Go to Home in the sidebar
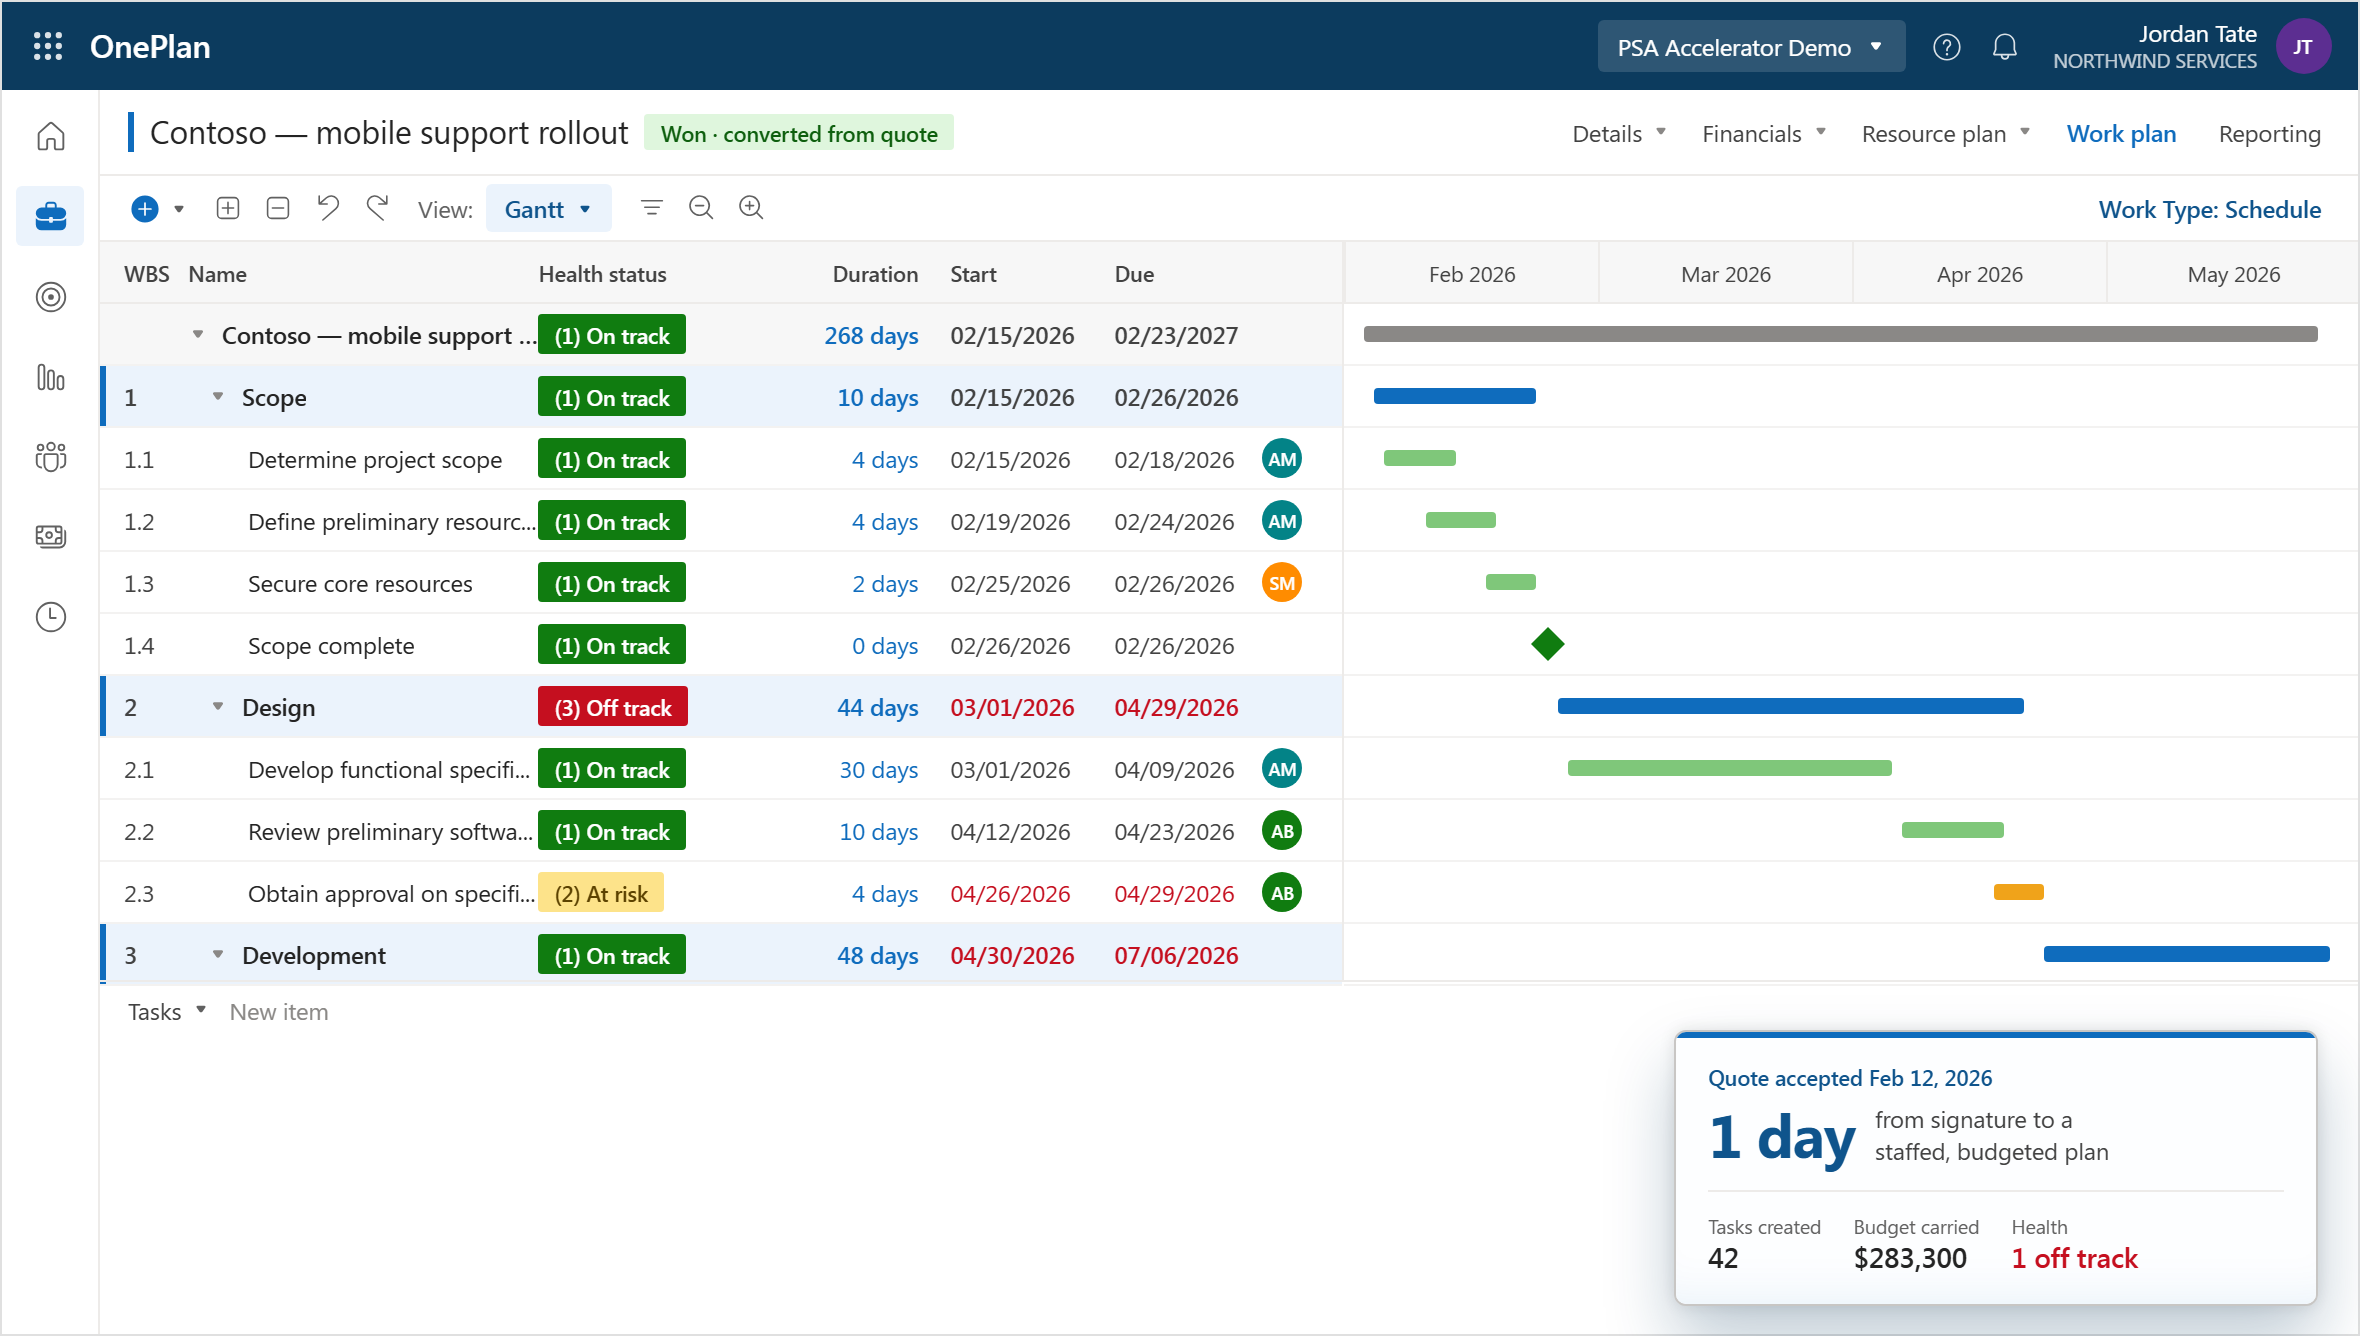2360x1336 pixels. pyautogui.click(x=51, y=136)
